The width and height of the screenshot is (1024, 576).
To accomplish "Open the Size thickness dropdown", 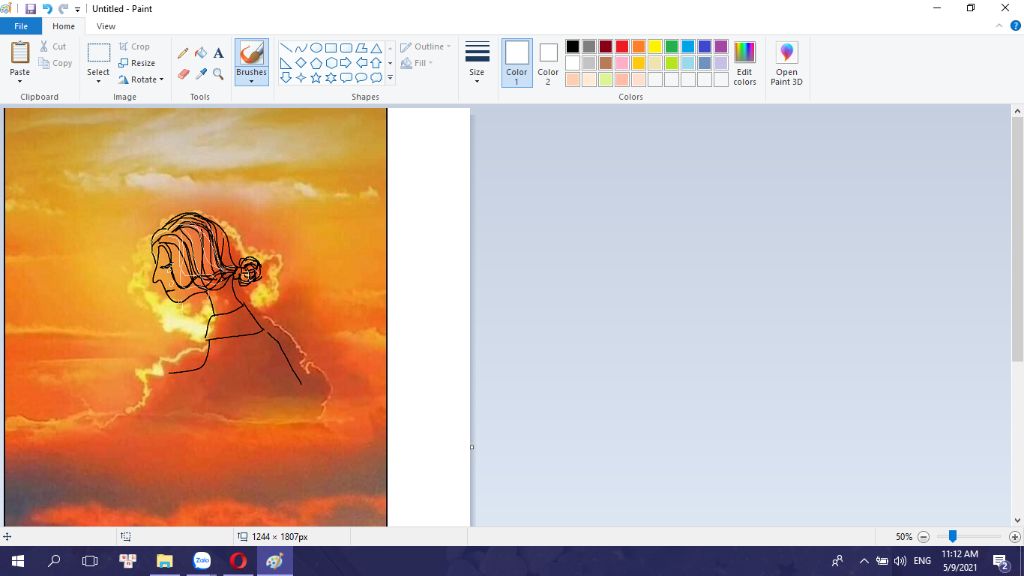I will 477,62.
